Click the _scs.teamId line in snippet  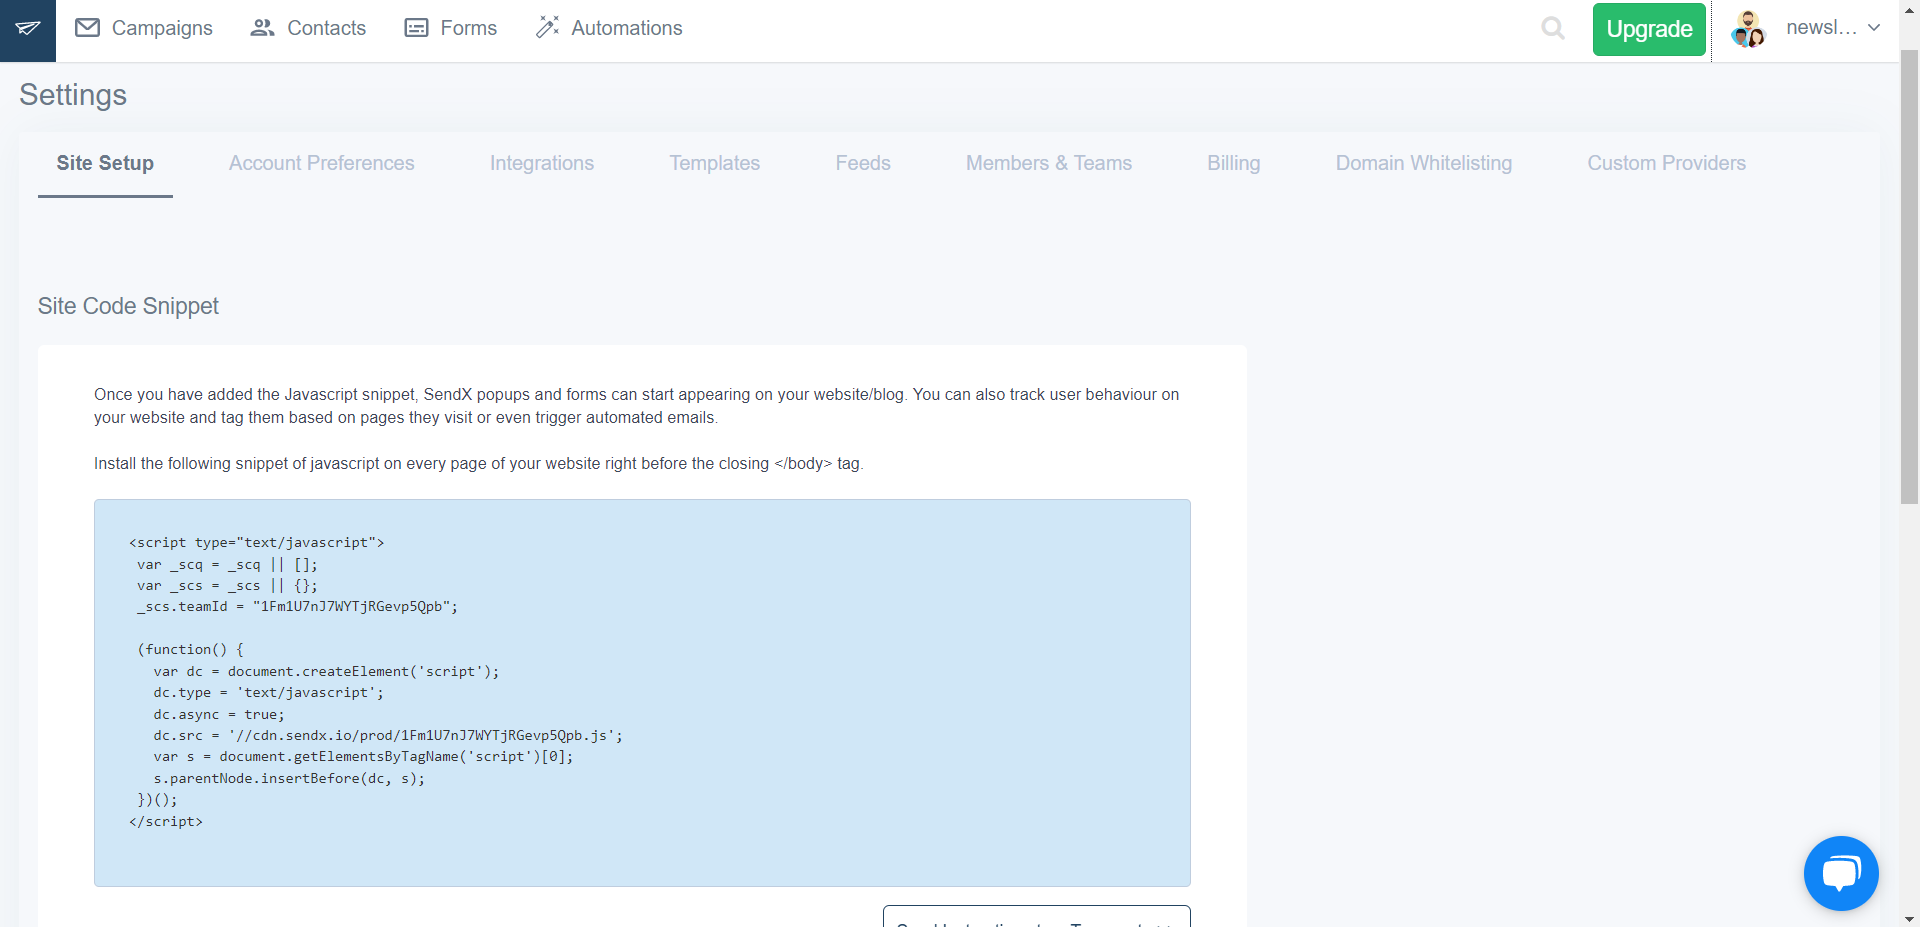(297, 607)
